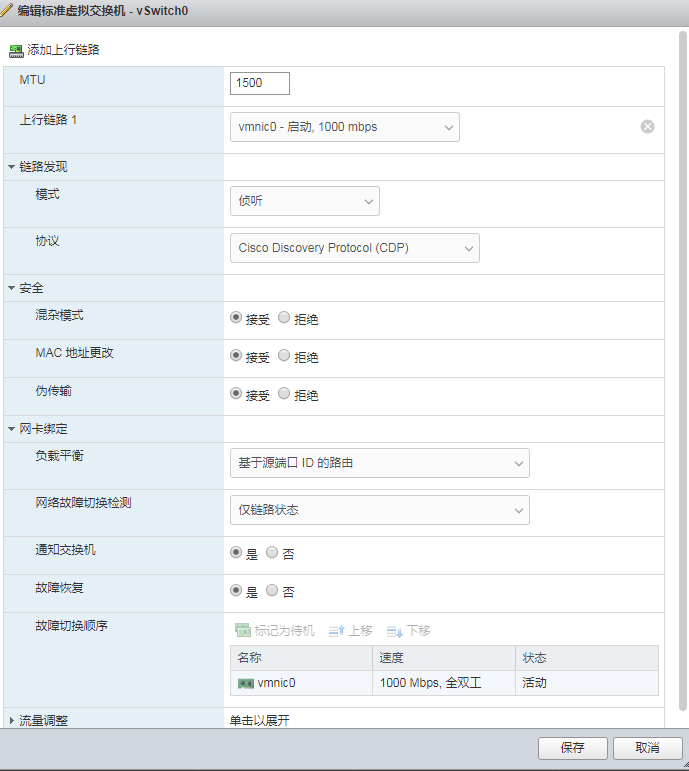Set forged transmits (伪传输) to Reject
689x771 pixels.
pyautogui.click(x=284, y=393)
